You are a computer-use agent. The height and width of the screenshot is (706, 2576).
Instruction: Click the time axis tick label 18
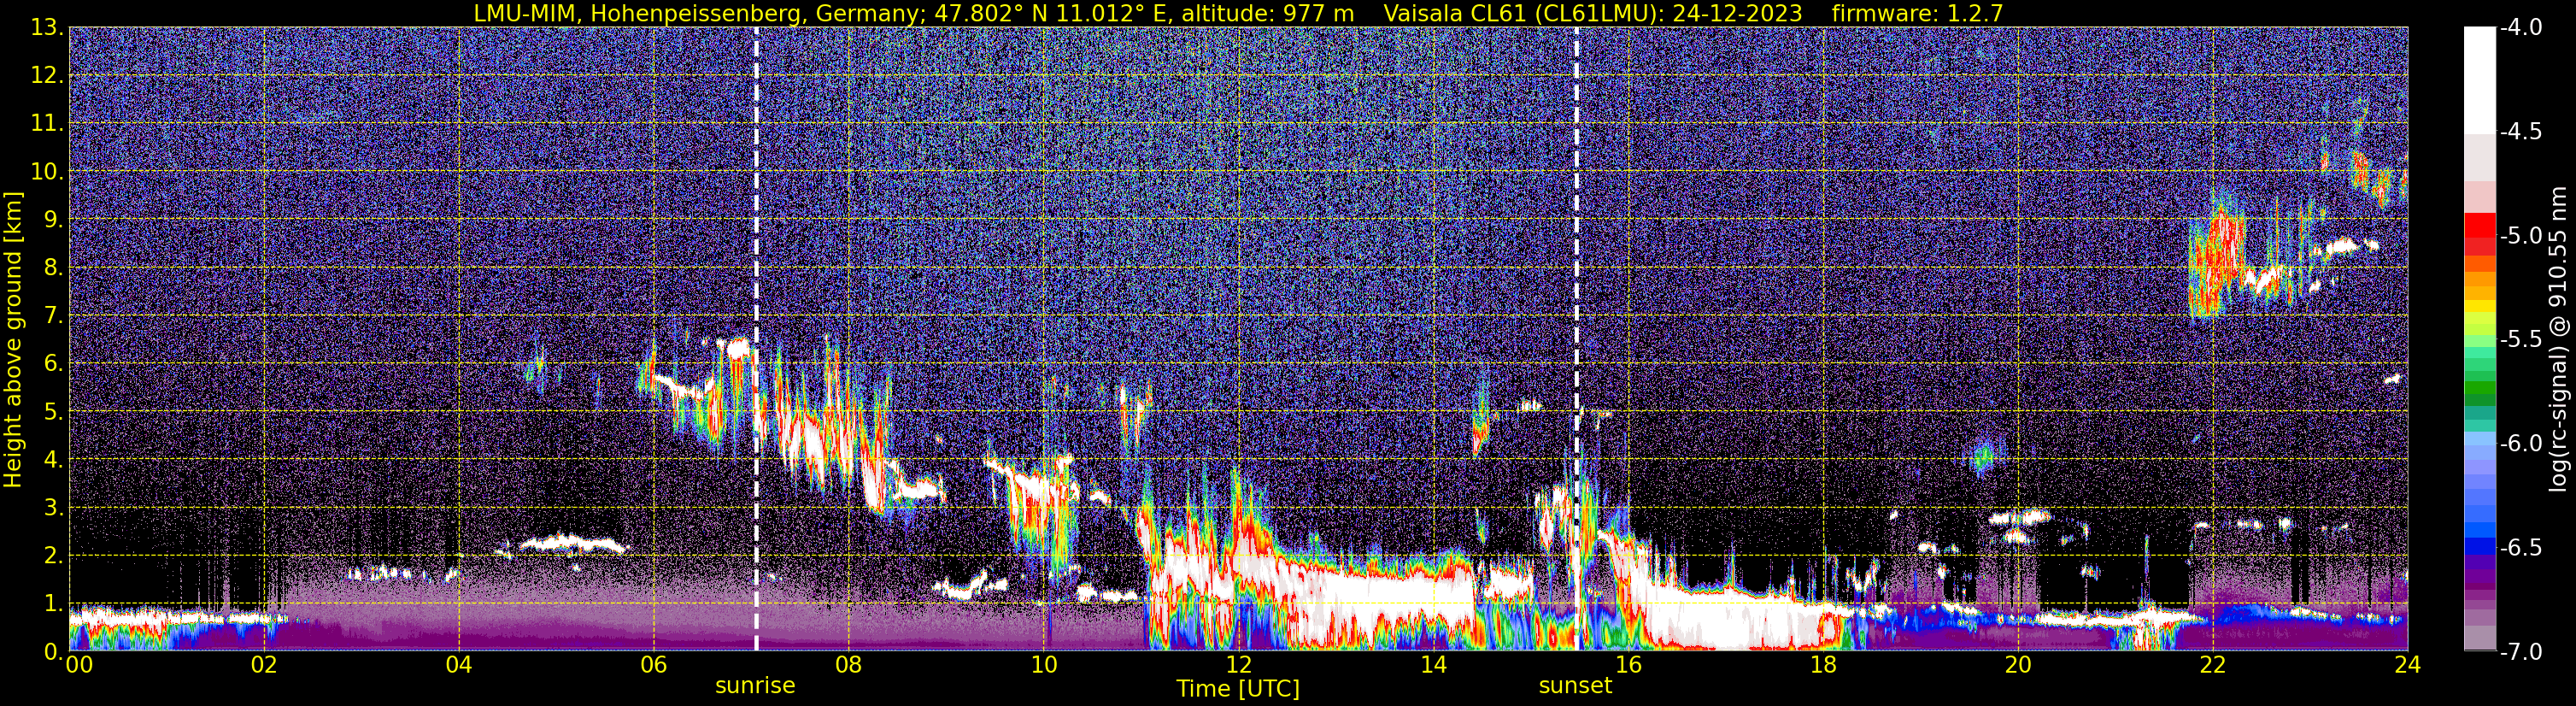tap(1823, 665)
